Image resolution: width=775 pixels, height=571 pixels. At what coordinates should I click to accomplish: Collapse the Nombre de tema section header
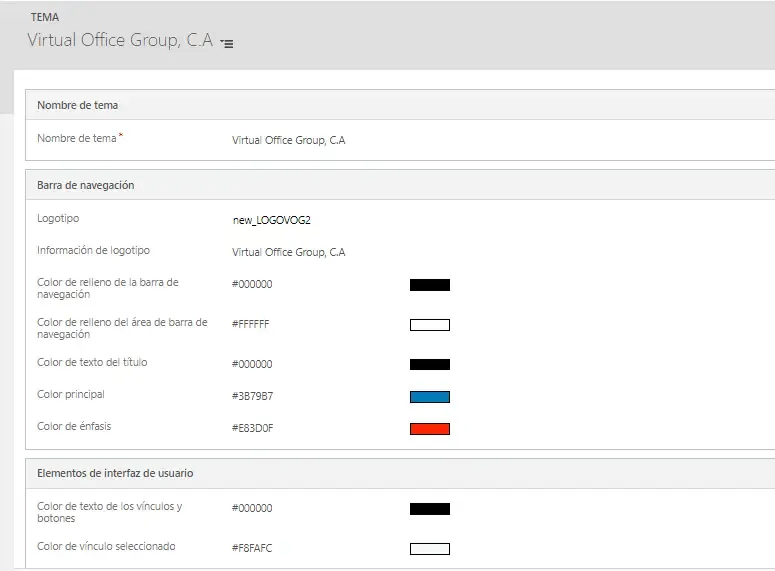pos(78,105)
